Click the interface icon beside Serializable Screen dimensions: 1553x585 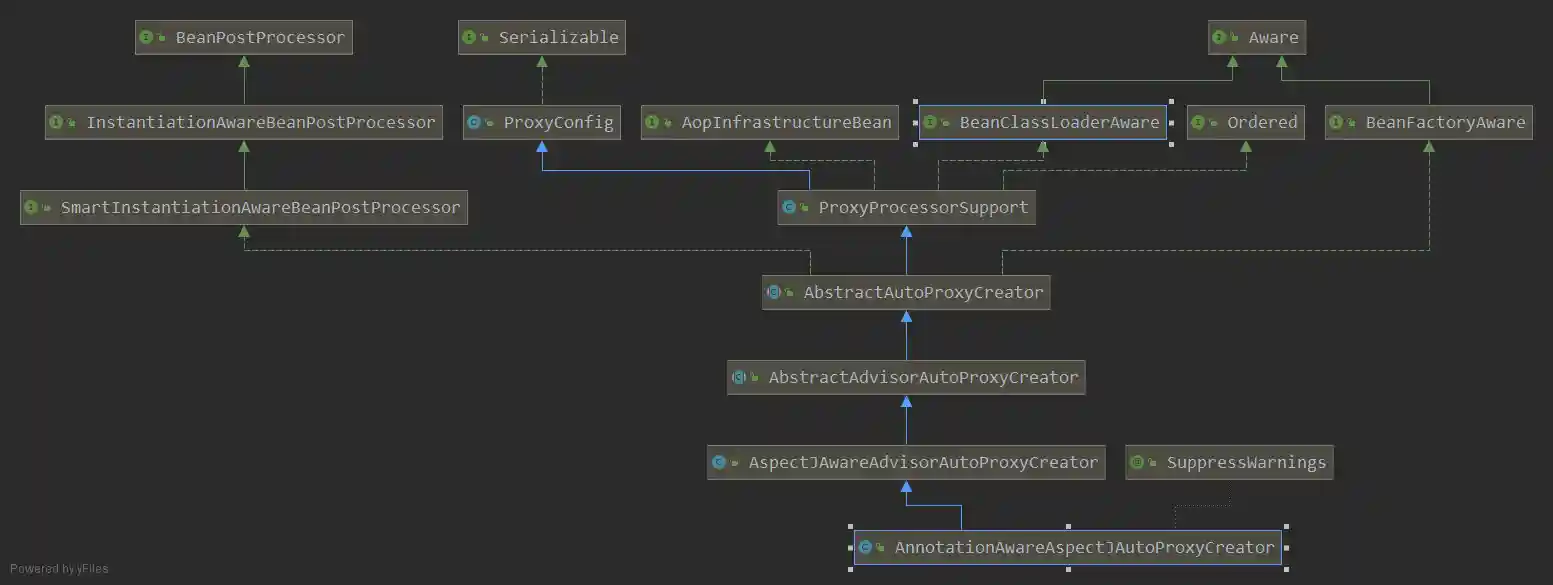pos(470,38)
